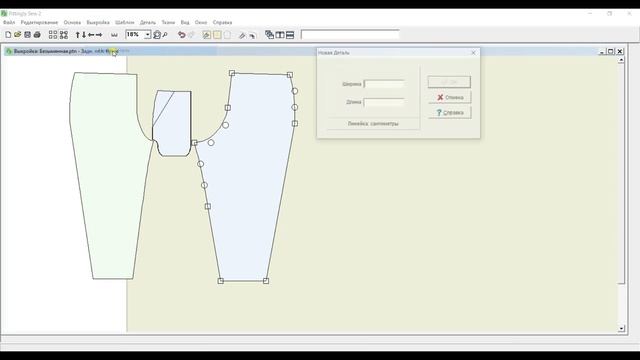Click the tile windows horizontally icon
This screenshot has width=640, height=360.
click(290, 35)
